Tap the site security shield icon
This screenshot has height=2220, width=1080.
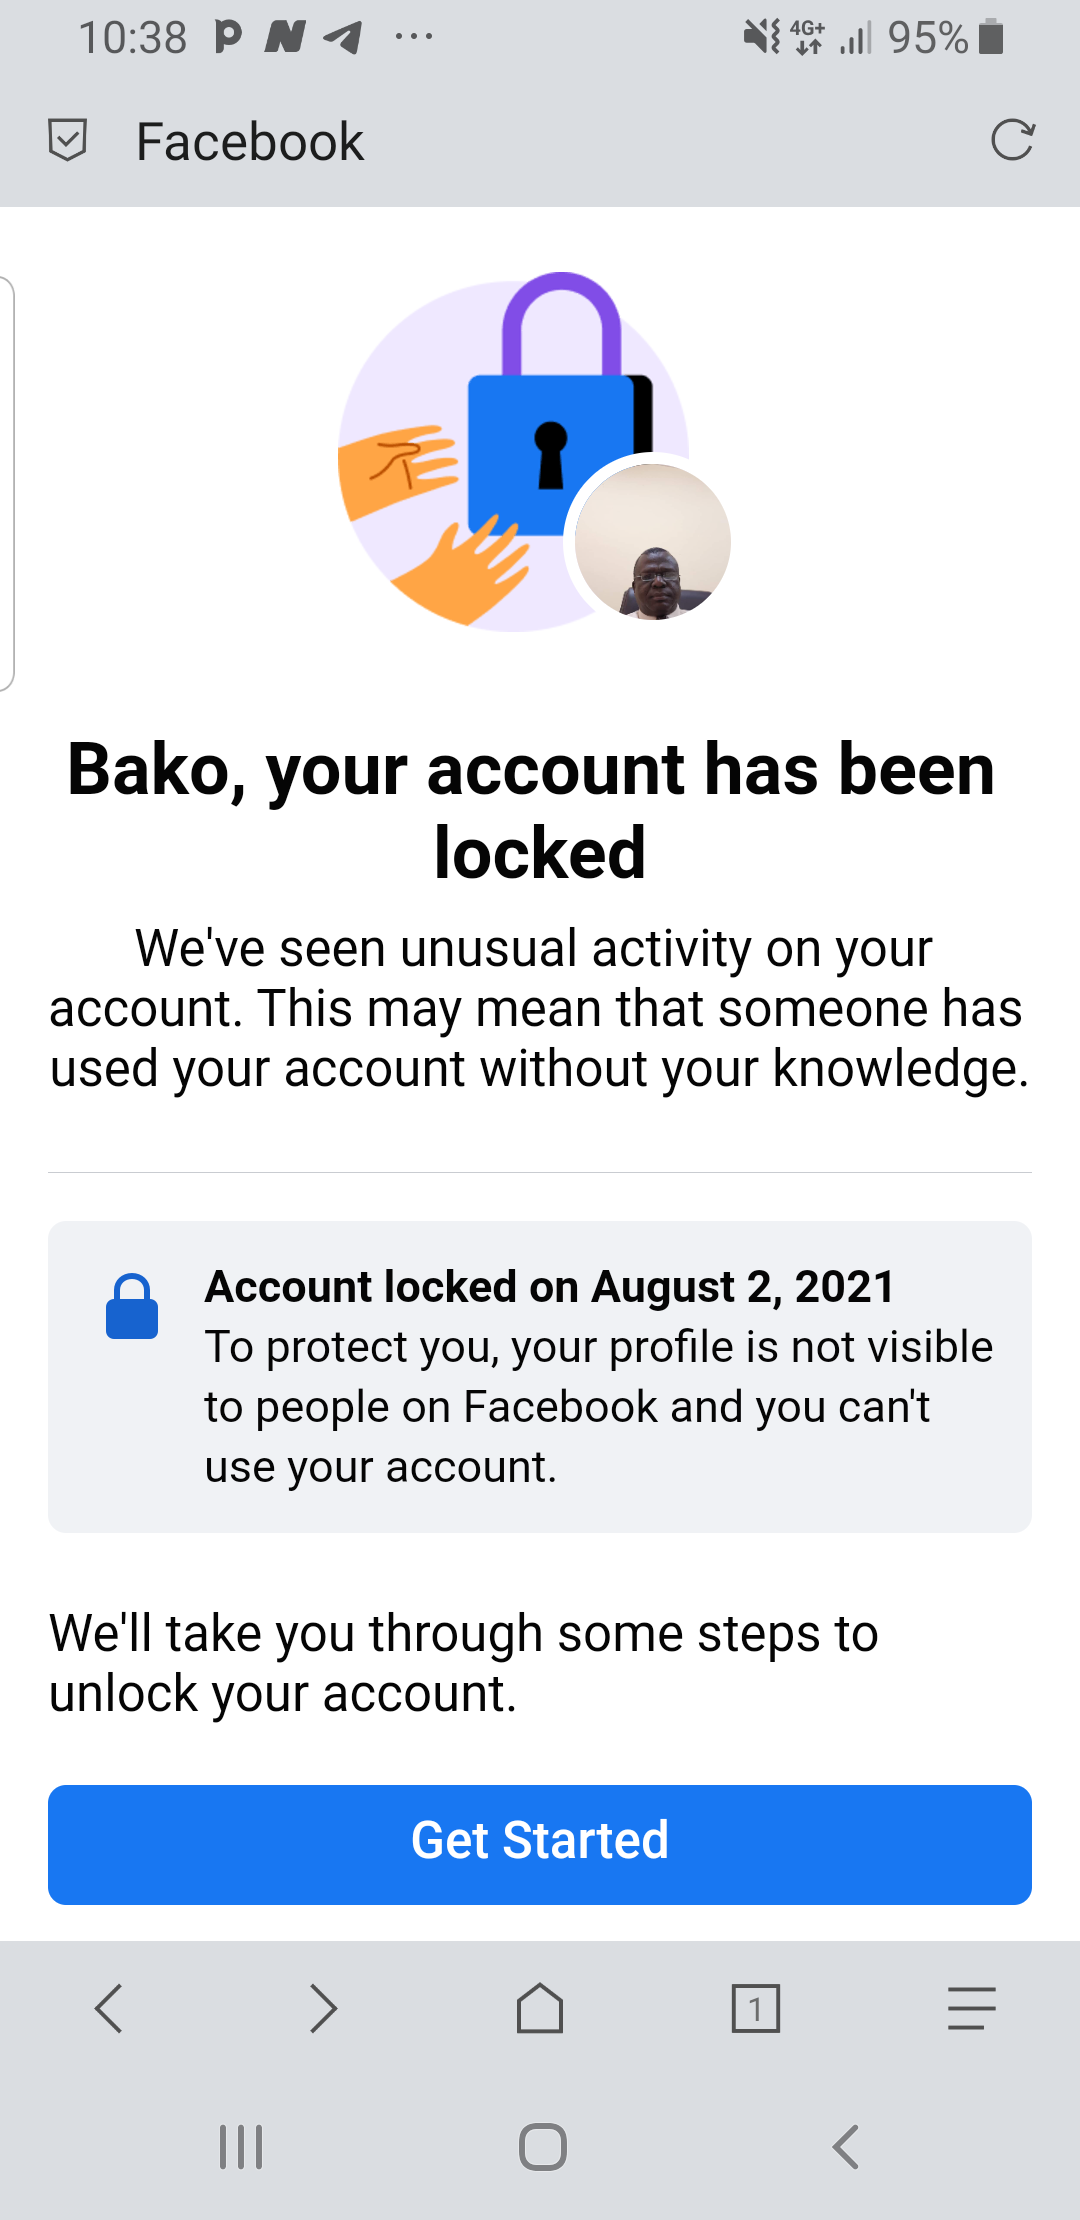68,140
